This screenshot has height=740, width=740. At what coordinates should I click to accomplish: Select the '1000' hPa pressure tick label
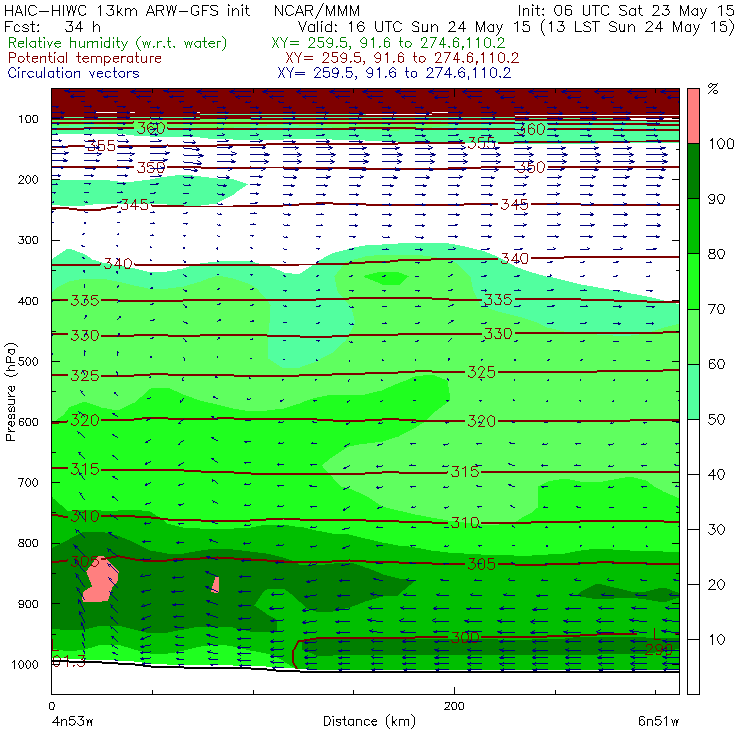coord(25,664)
